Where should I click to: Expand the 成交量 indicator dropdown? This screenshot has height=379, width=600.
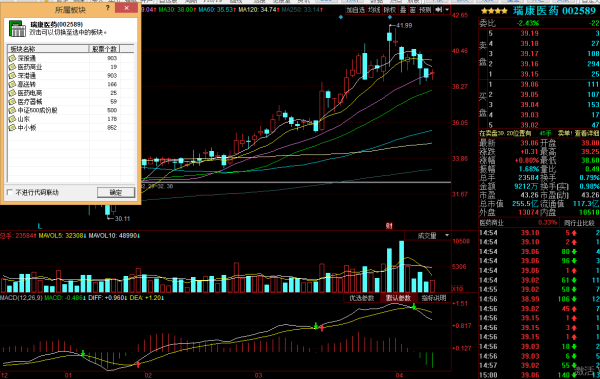(447, 235)
